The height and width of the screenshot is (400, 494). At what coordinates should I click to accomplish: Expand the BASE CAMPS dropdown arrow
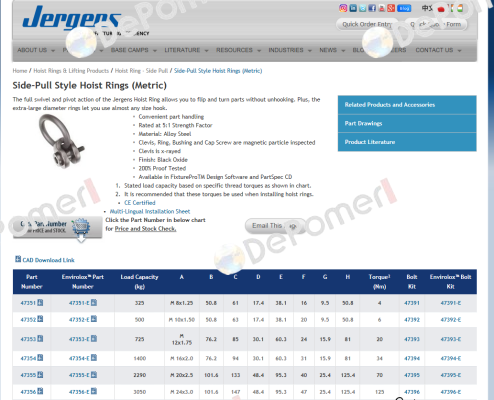coord(155,51)
